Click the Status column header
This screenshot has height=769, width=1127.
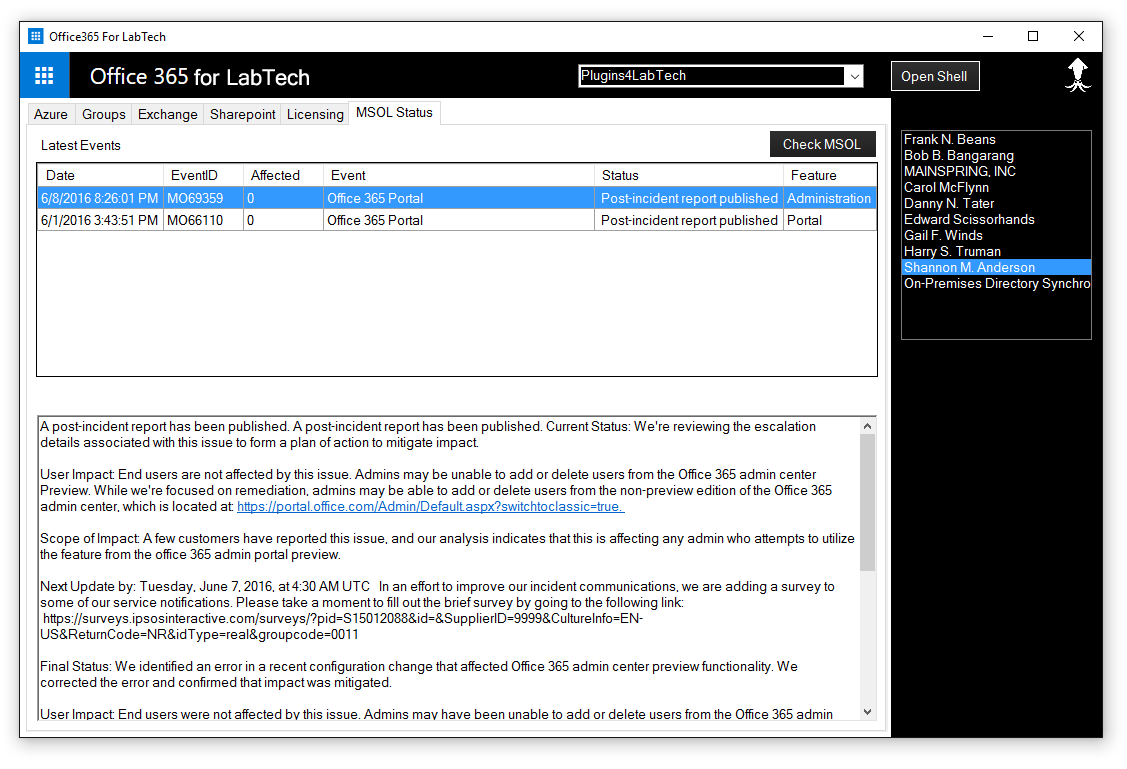tap(689, 175)
